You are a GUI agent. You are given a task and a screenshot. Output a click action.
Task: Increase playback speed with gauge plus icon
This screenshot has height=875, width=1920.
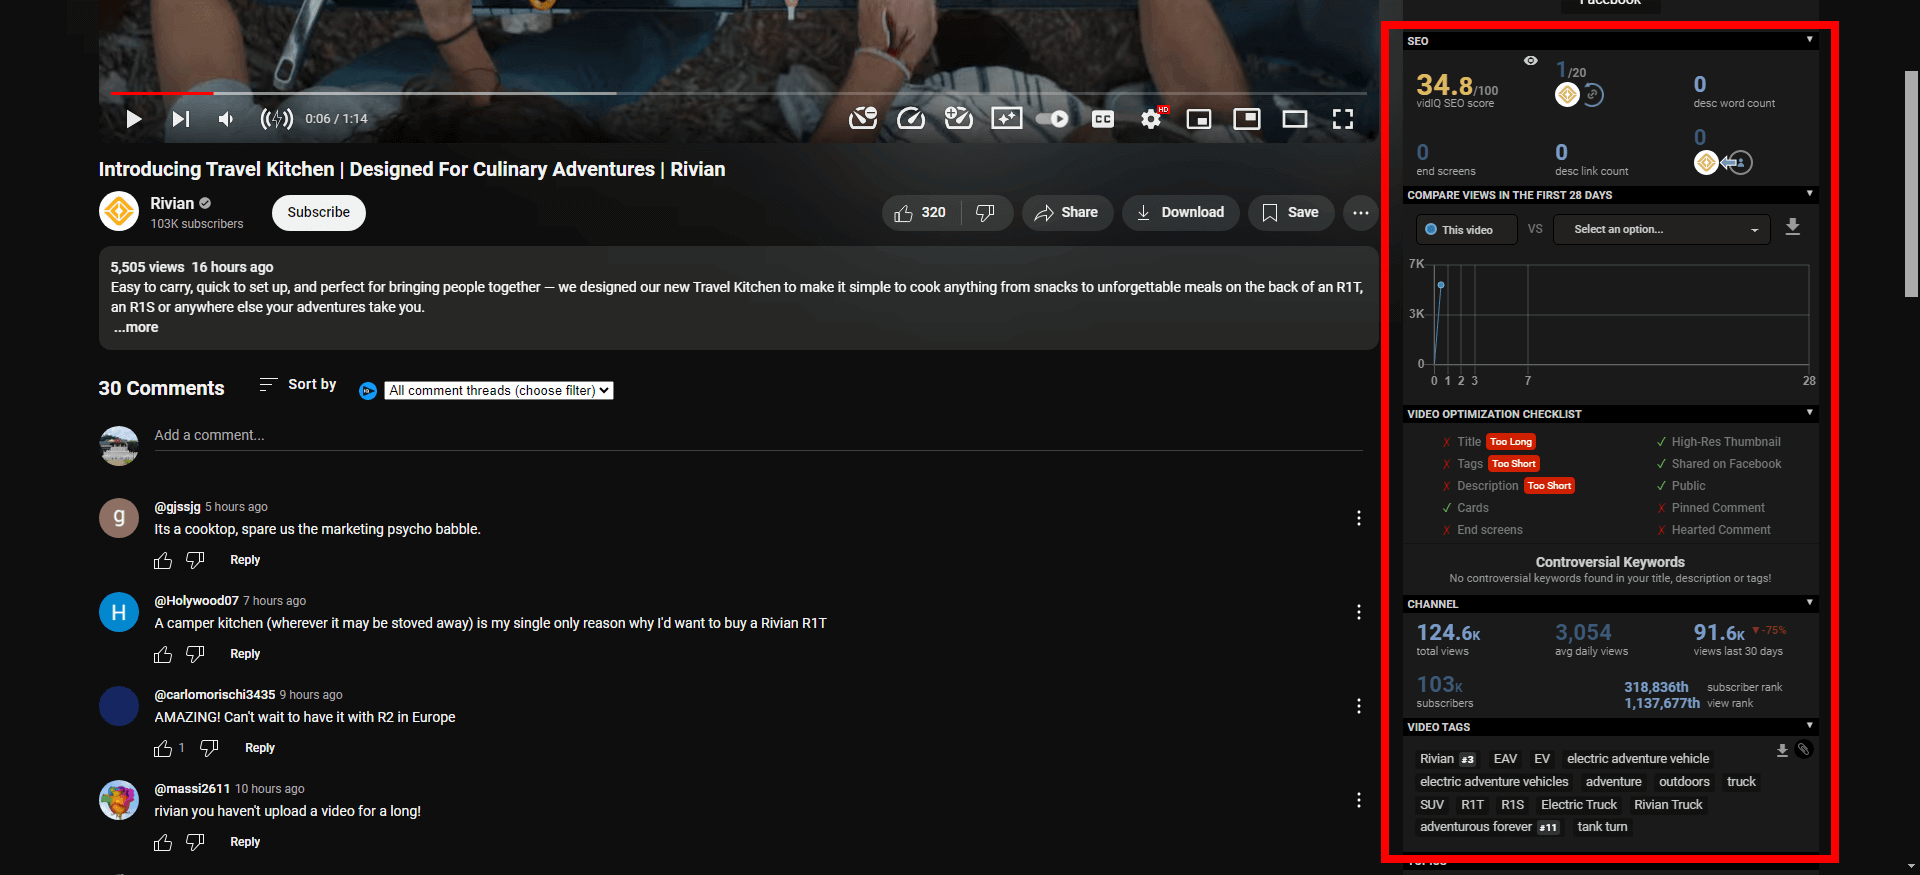958,119
